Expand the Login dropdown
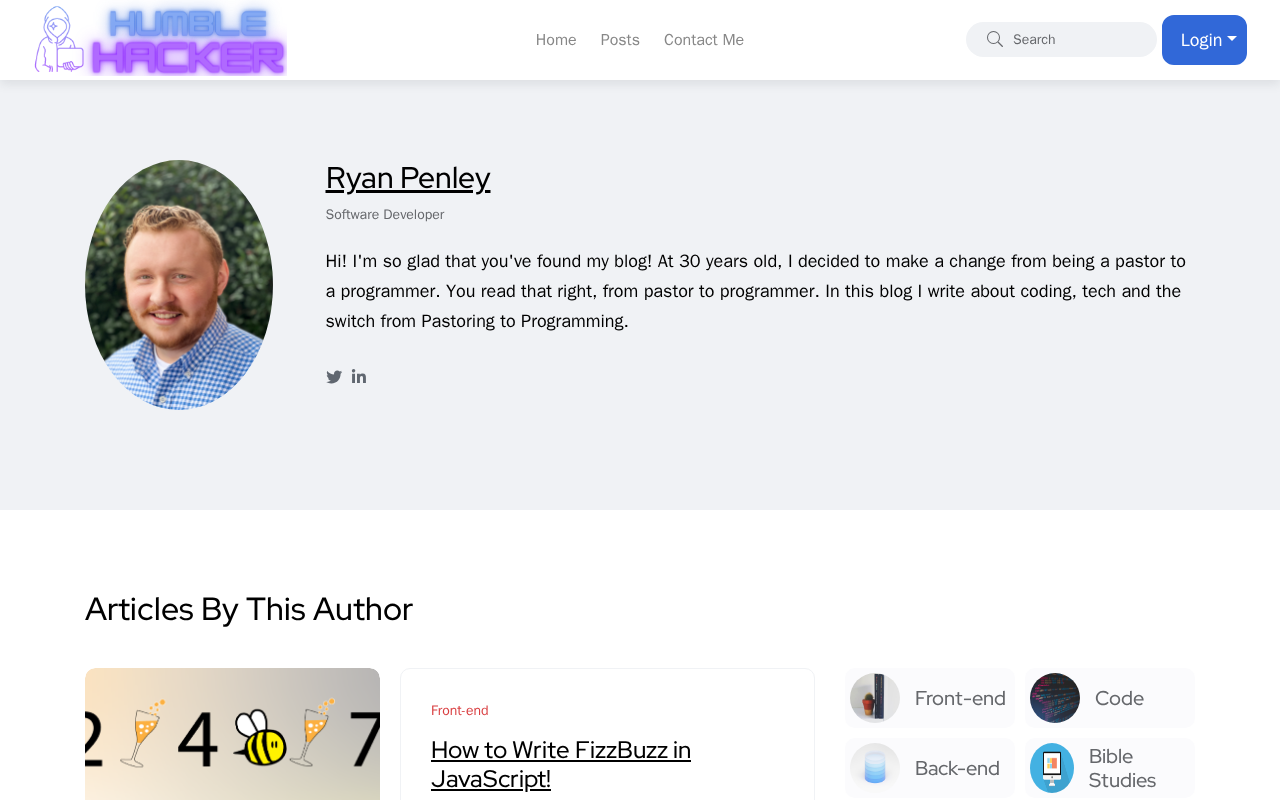 [1204, 40]
